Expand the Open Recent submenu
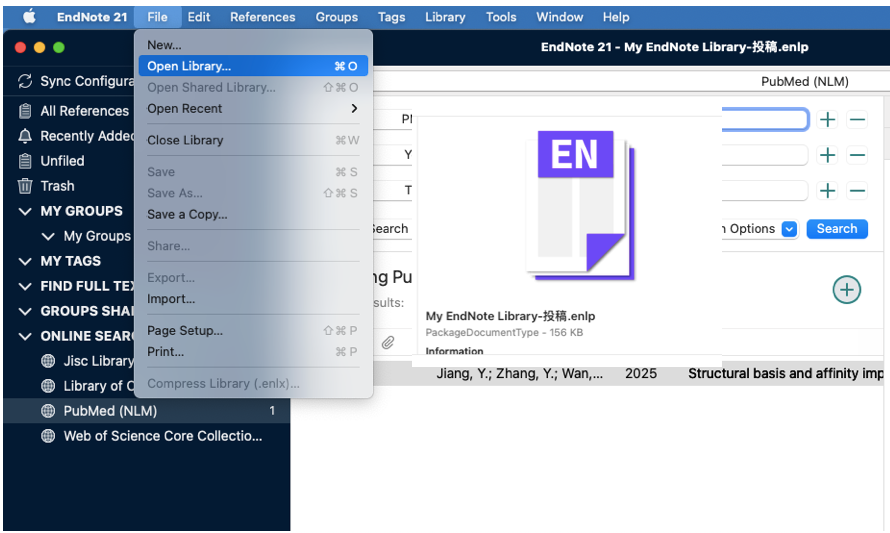Image resolution: width=890 pixels, height=533 pixels. click(x=353, y=109)
